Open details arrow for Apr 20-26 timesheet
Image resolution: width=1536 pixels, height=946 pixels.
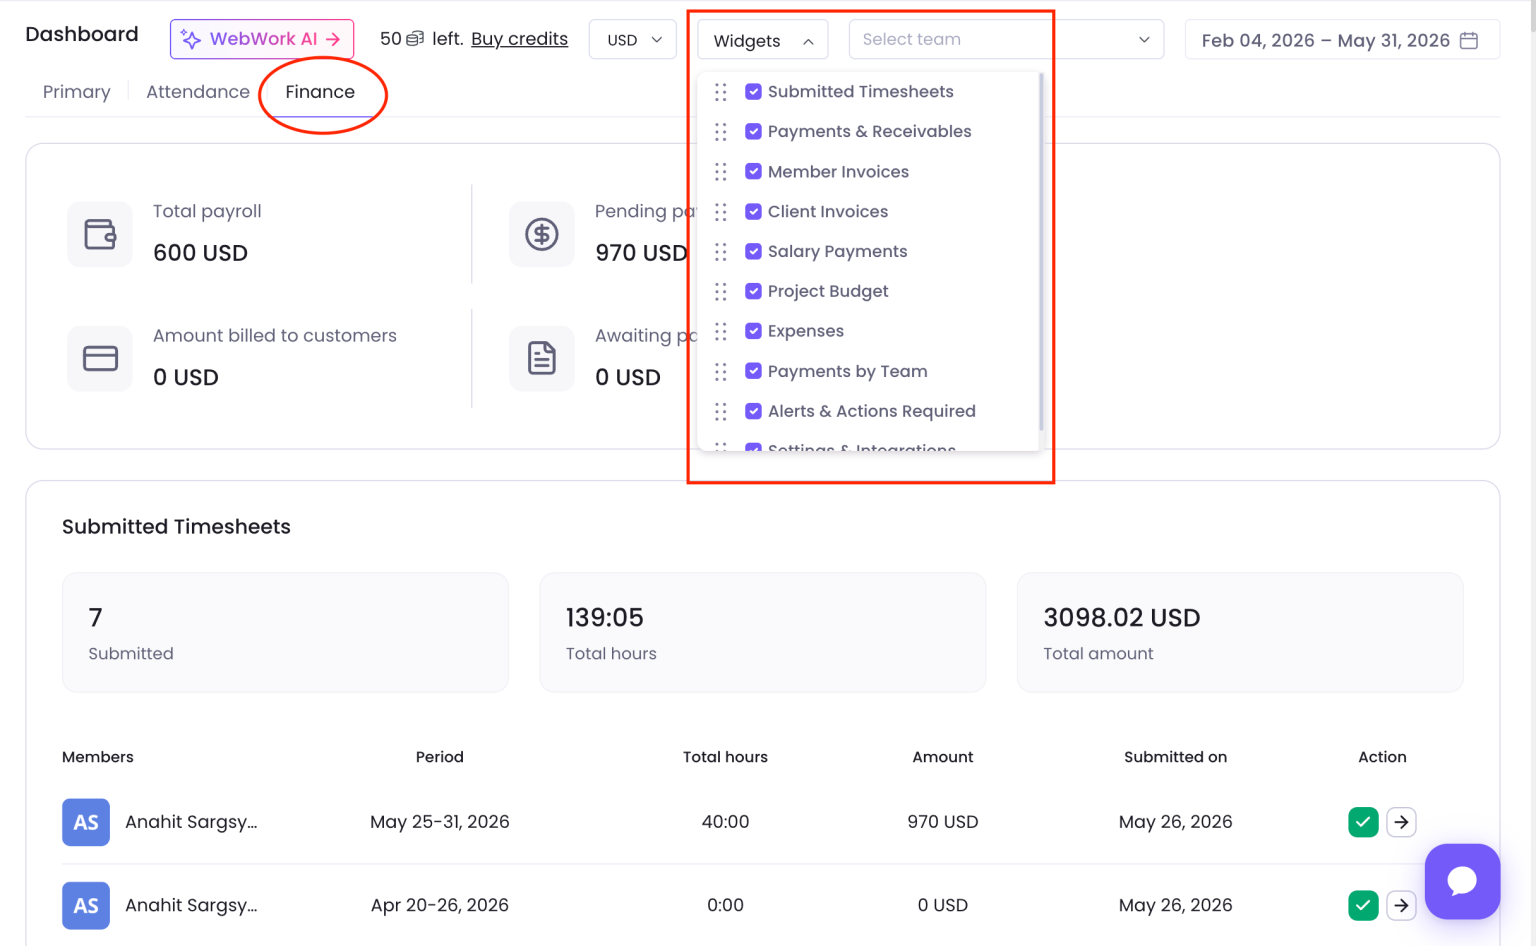(1401, 905)
